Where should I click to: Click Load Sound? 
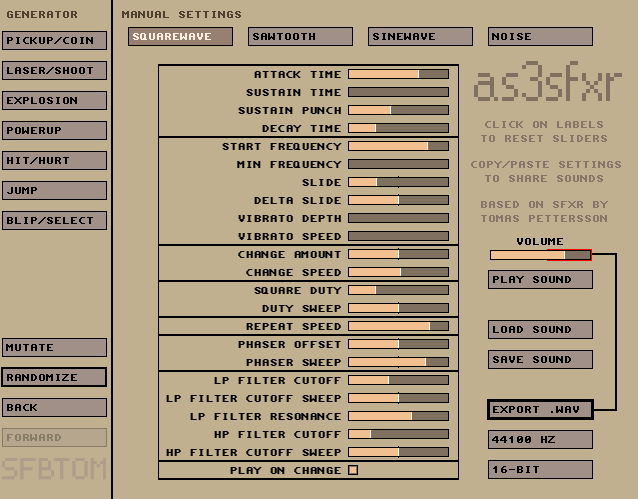point(540,330)
